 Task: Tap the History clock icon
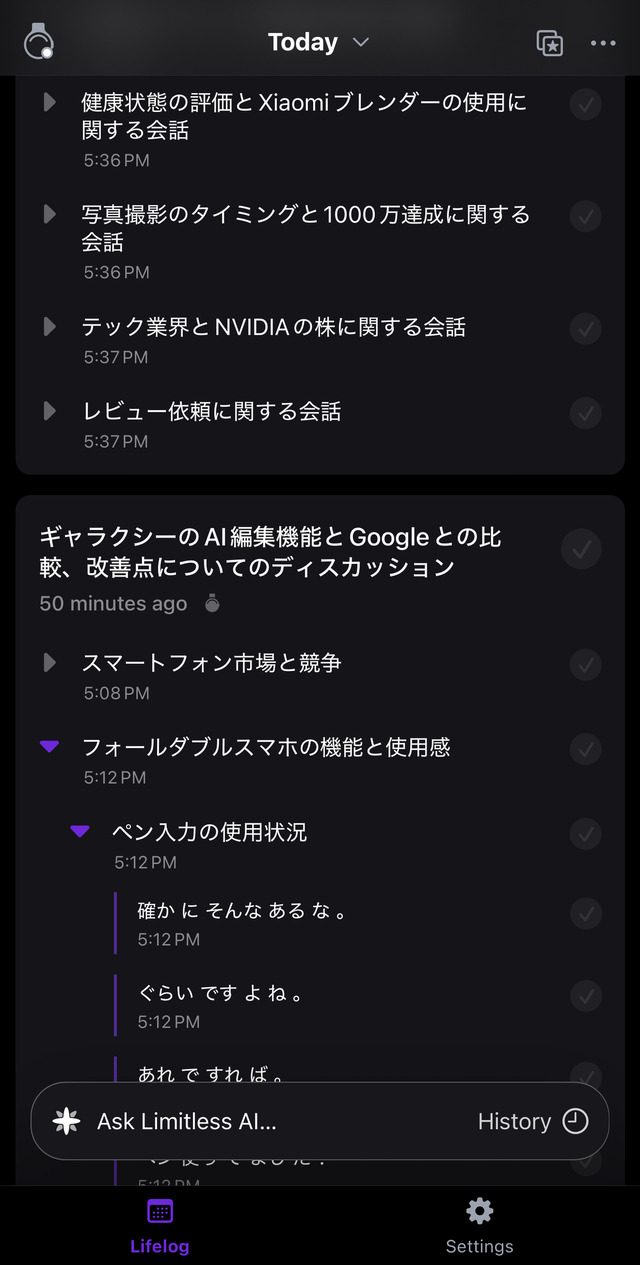(x=575, y=1121)
